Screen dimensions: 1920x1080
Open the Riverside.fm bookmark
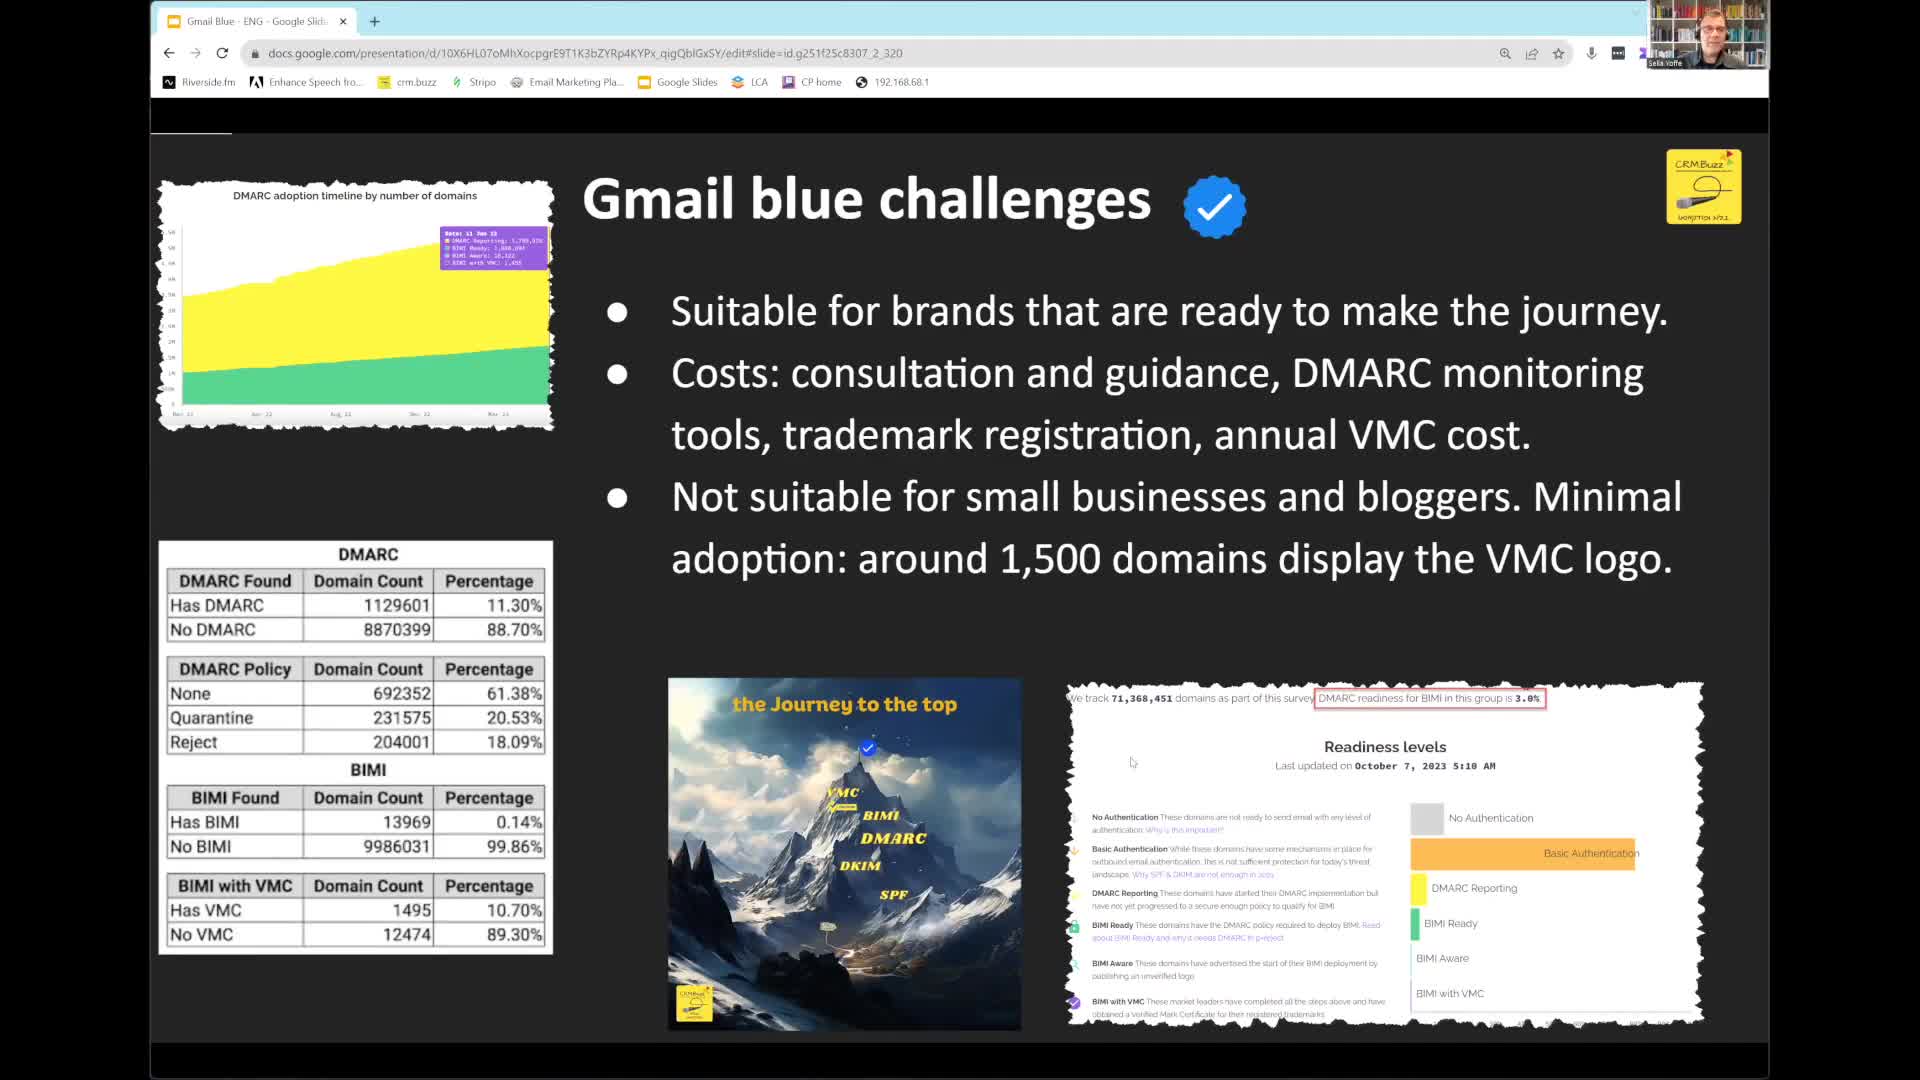(x=199, y=82)
